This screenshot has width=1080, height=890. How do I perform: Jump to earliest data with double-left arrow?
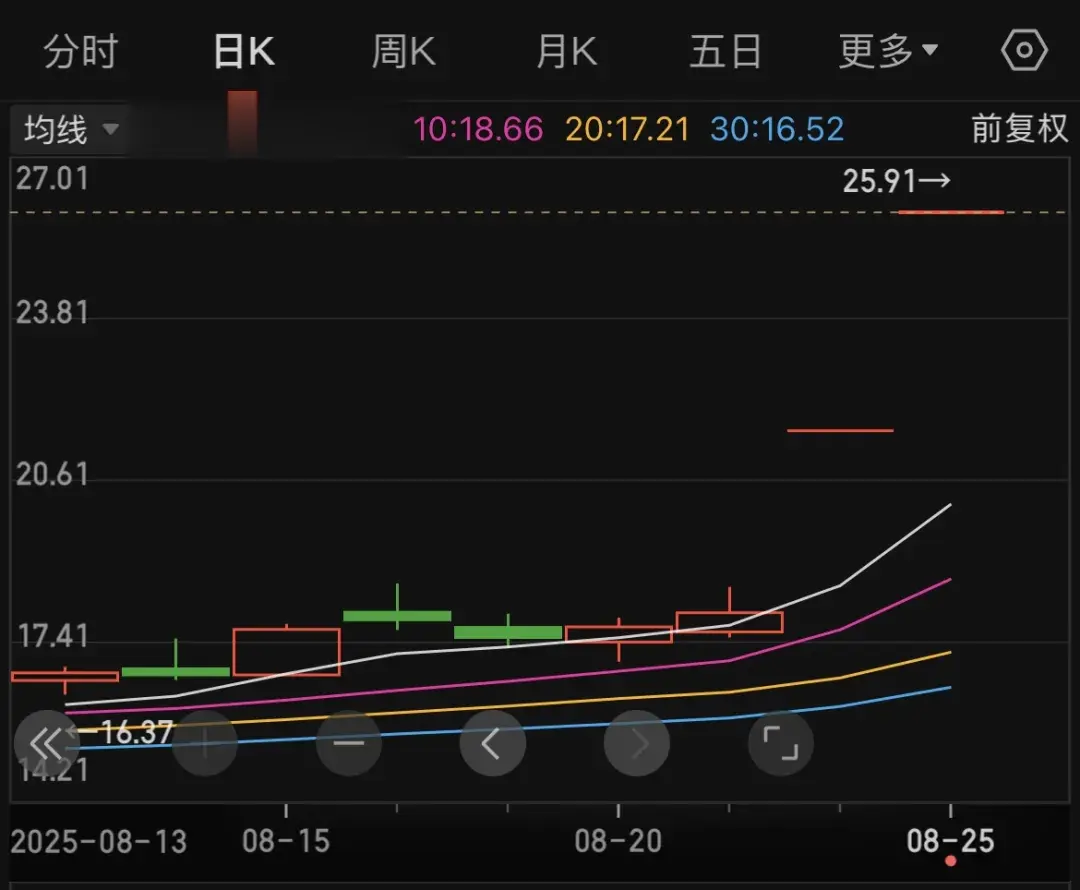pos(46,743)
